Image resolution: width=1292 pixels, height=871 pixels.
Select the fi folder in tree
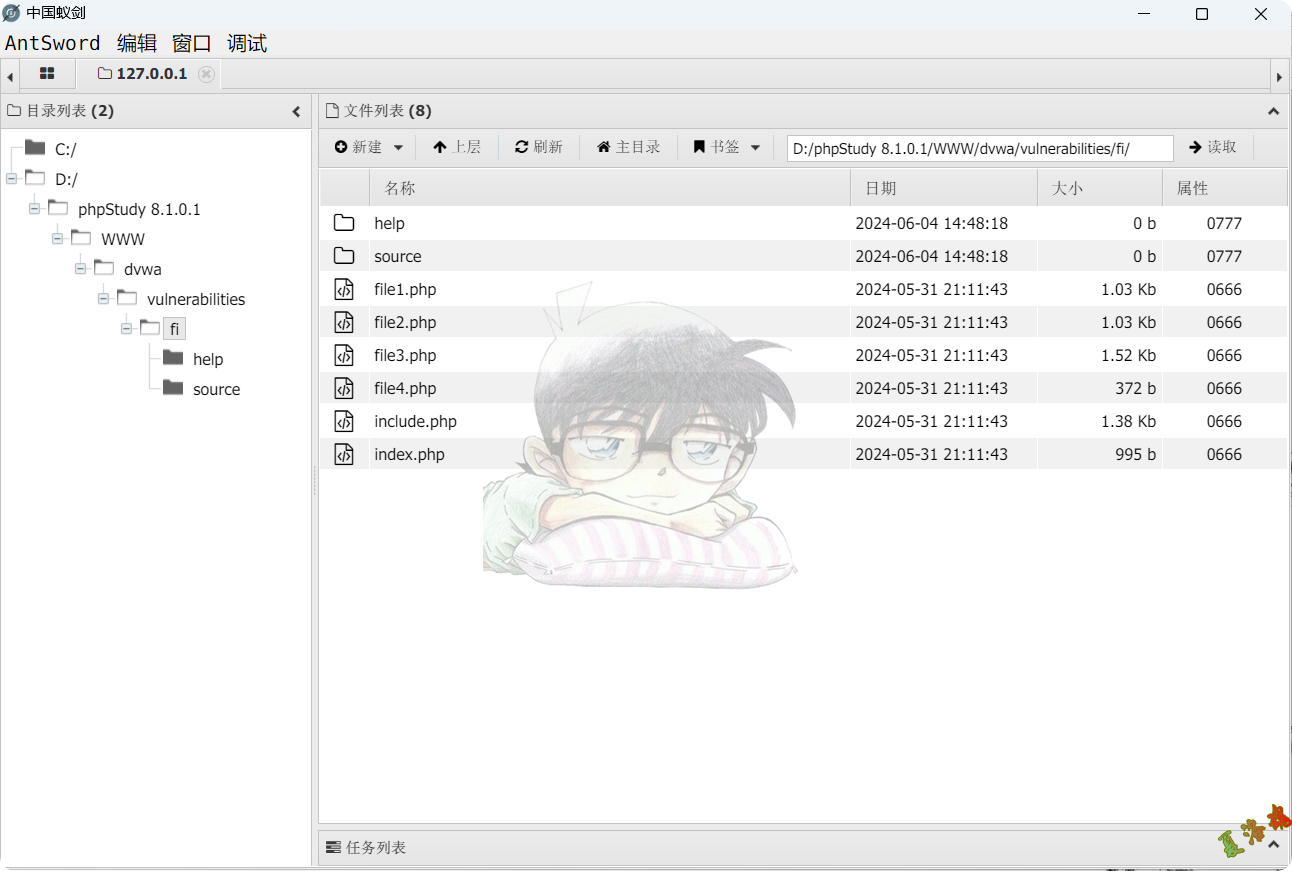tap(174, 329)
